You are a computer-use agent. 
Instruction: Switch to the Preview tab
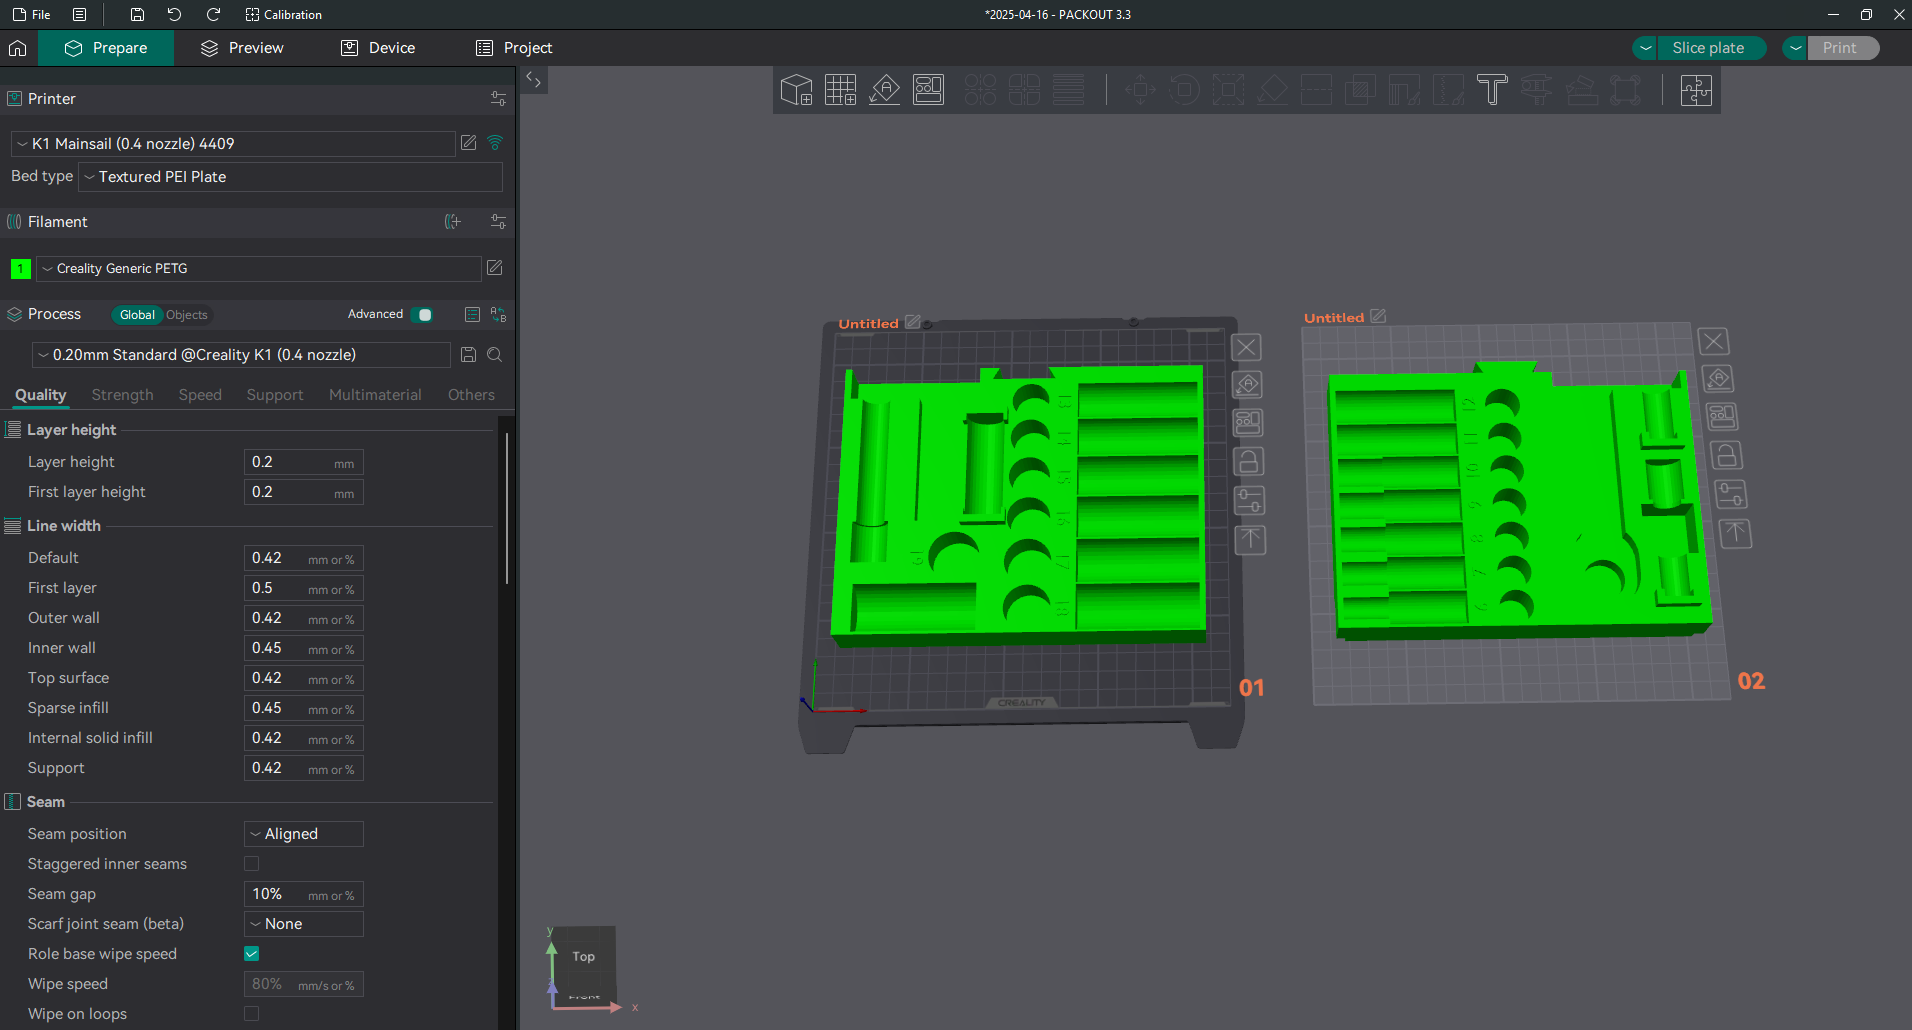point(242,48)
